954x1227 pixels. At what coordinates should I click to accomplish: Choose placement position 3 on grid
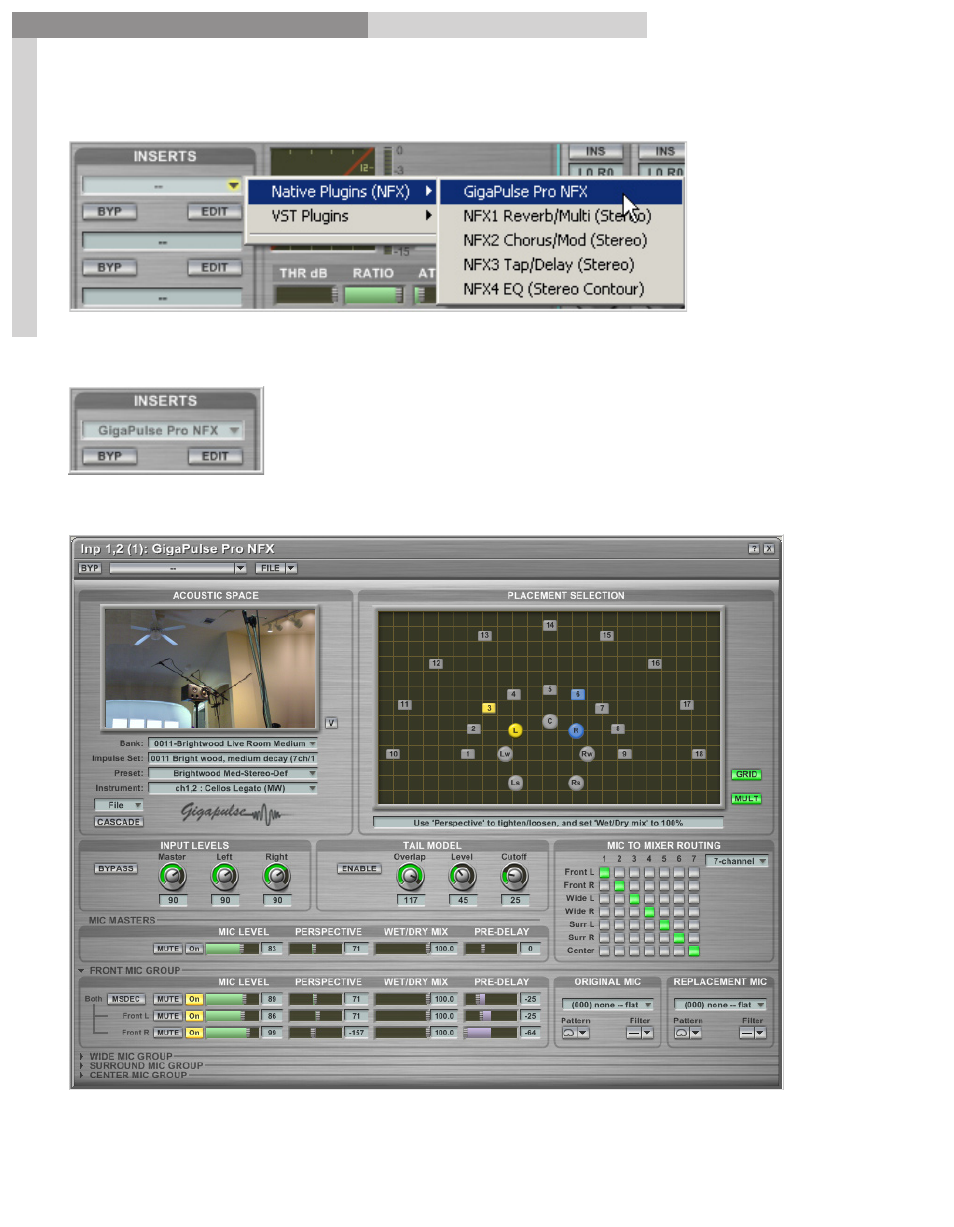(489, 708)
